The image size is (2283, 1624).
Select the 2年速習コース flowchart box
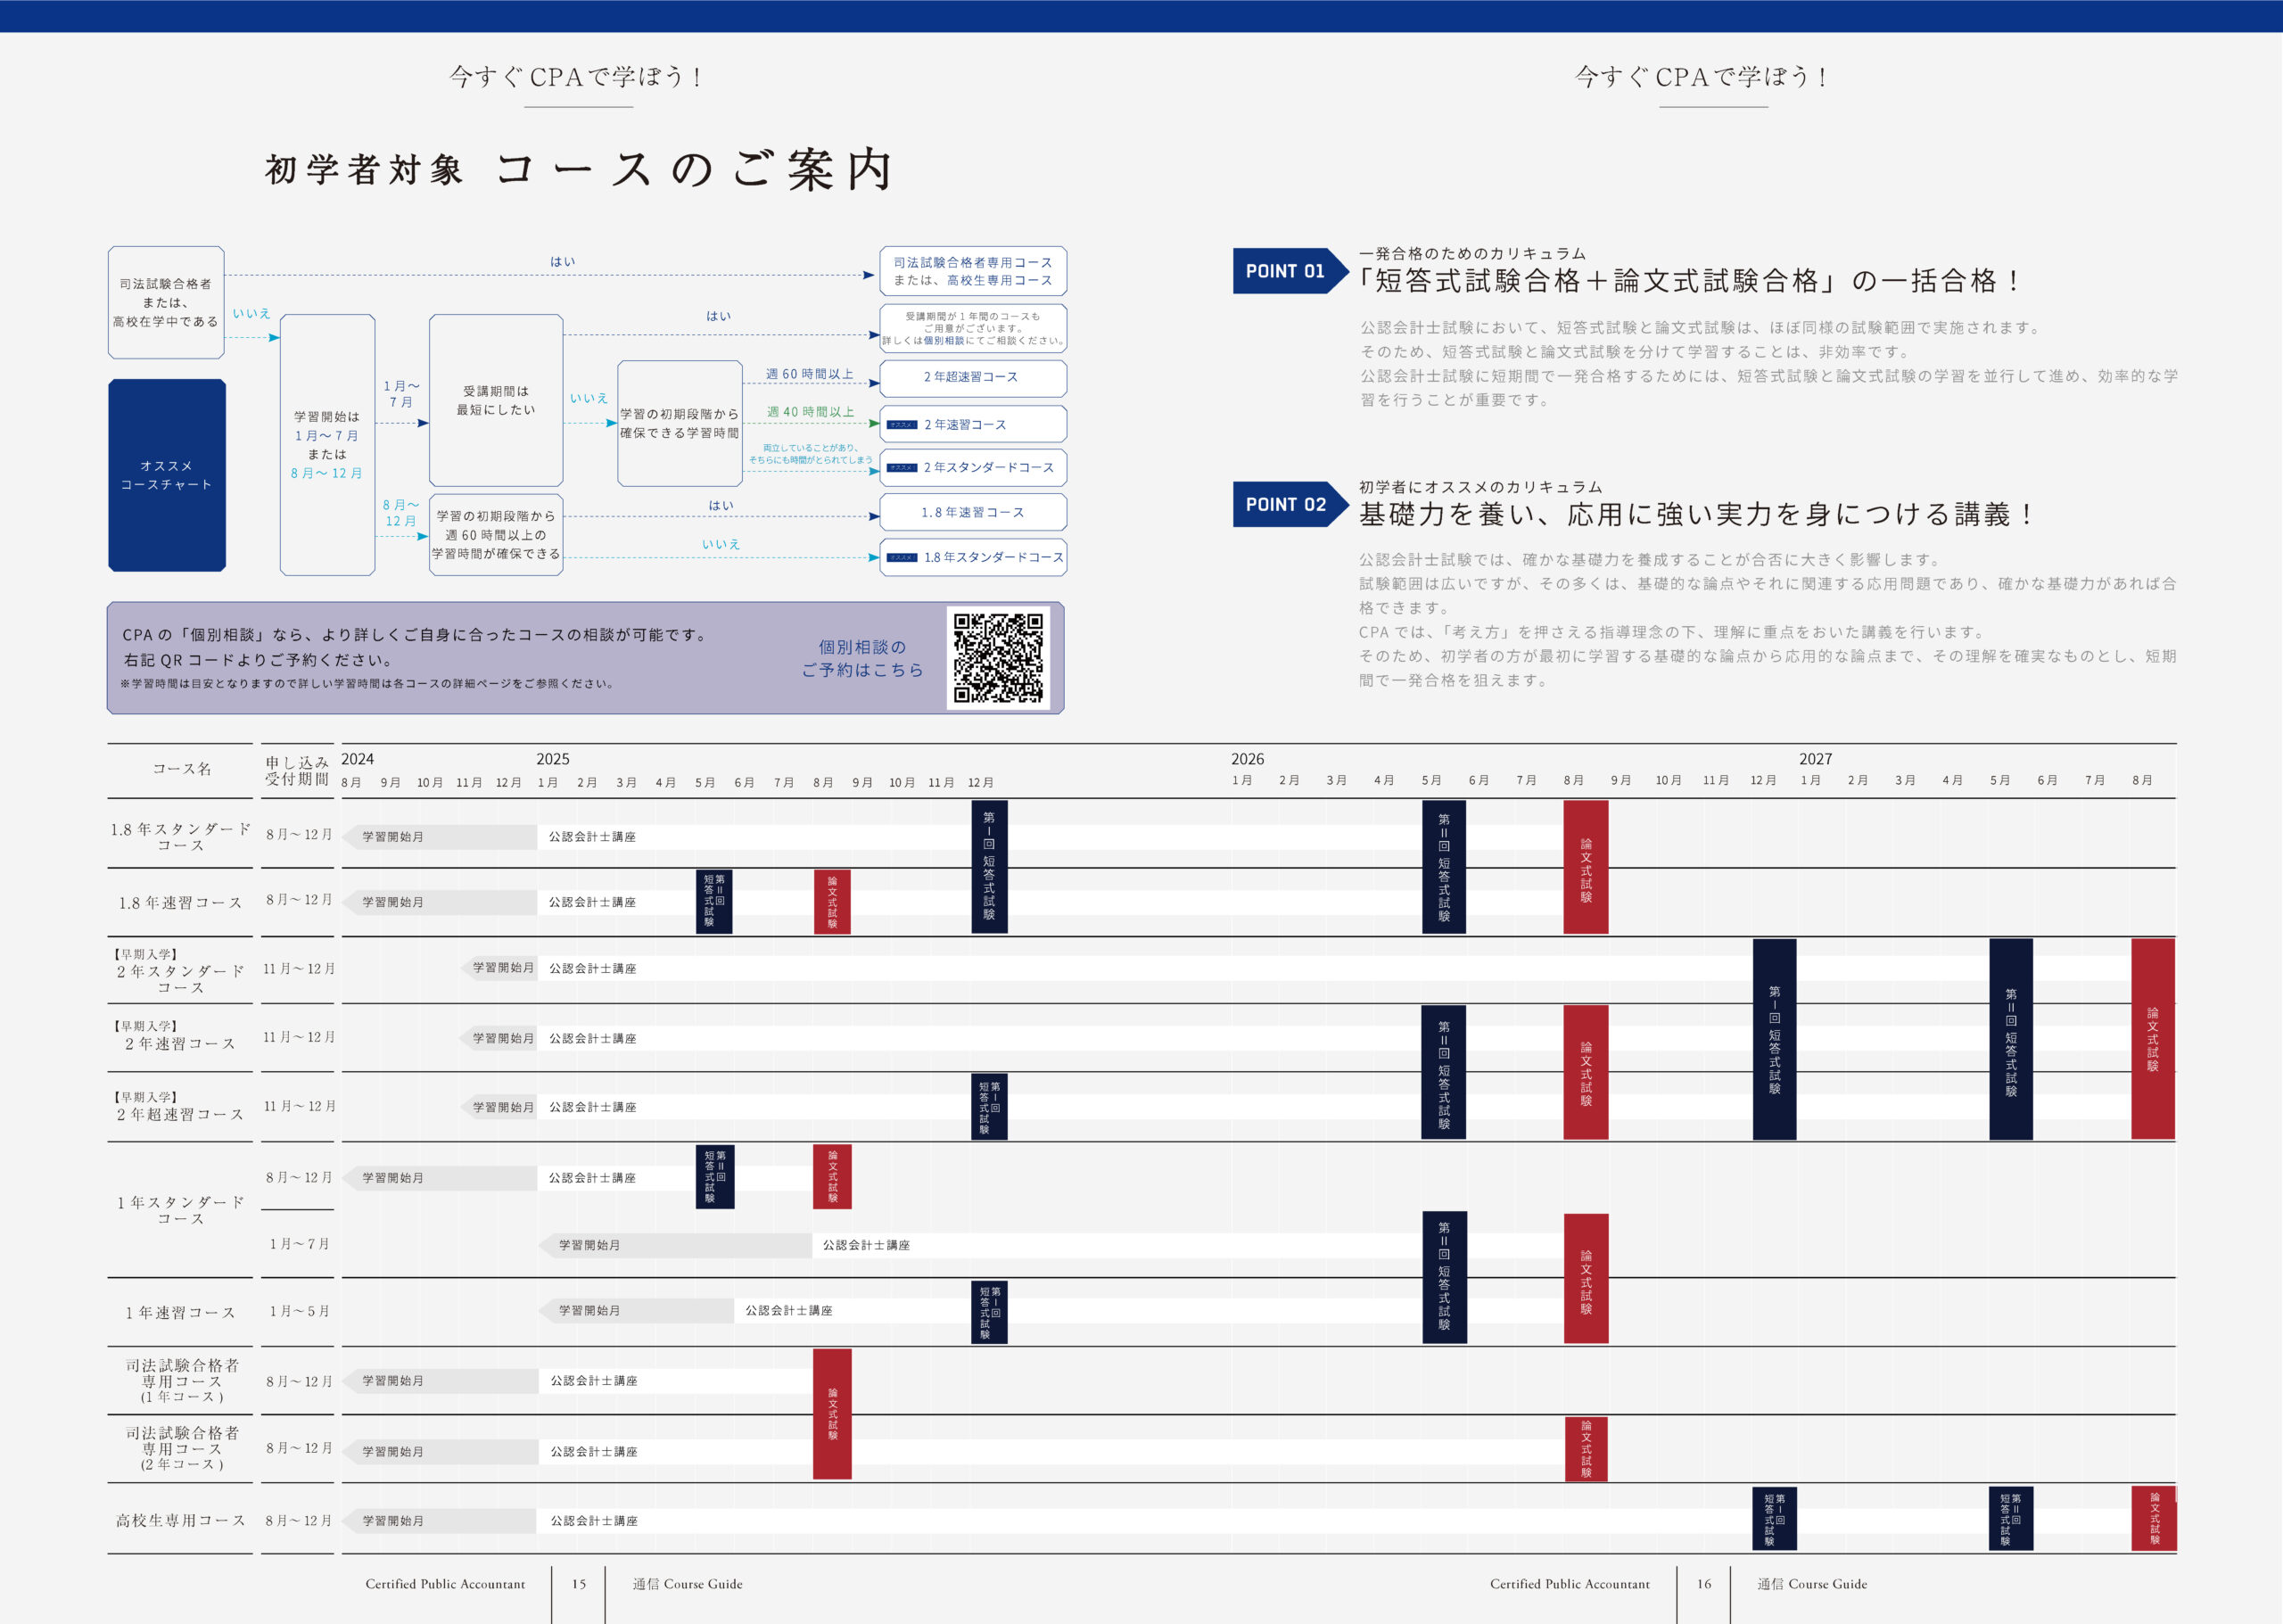[973, 424]
